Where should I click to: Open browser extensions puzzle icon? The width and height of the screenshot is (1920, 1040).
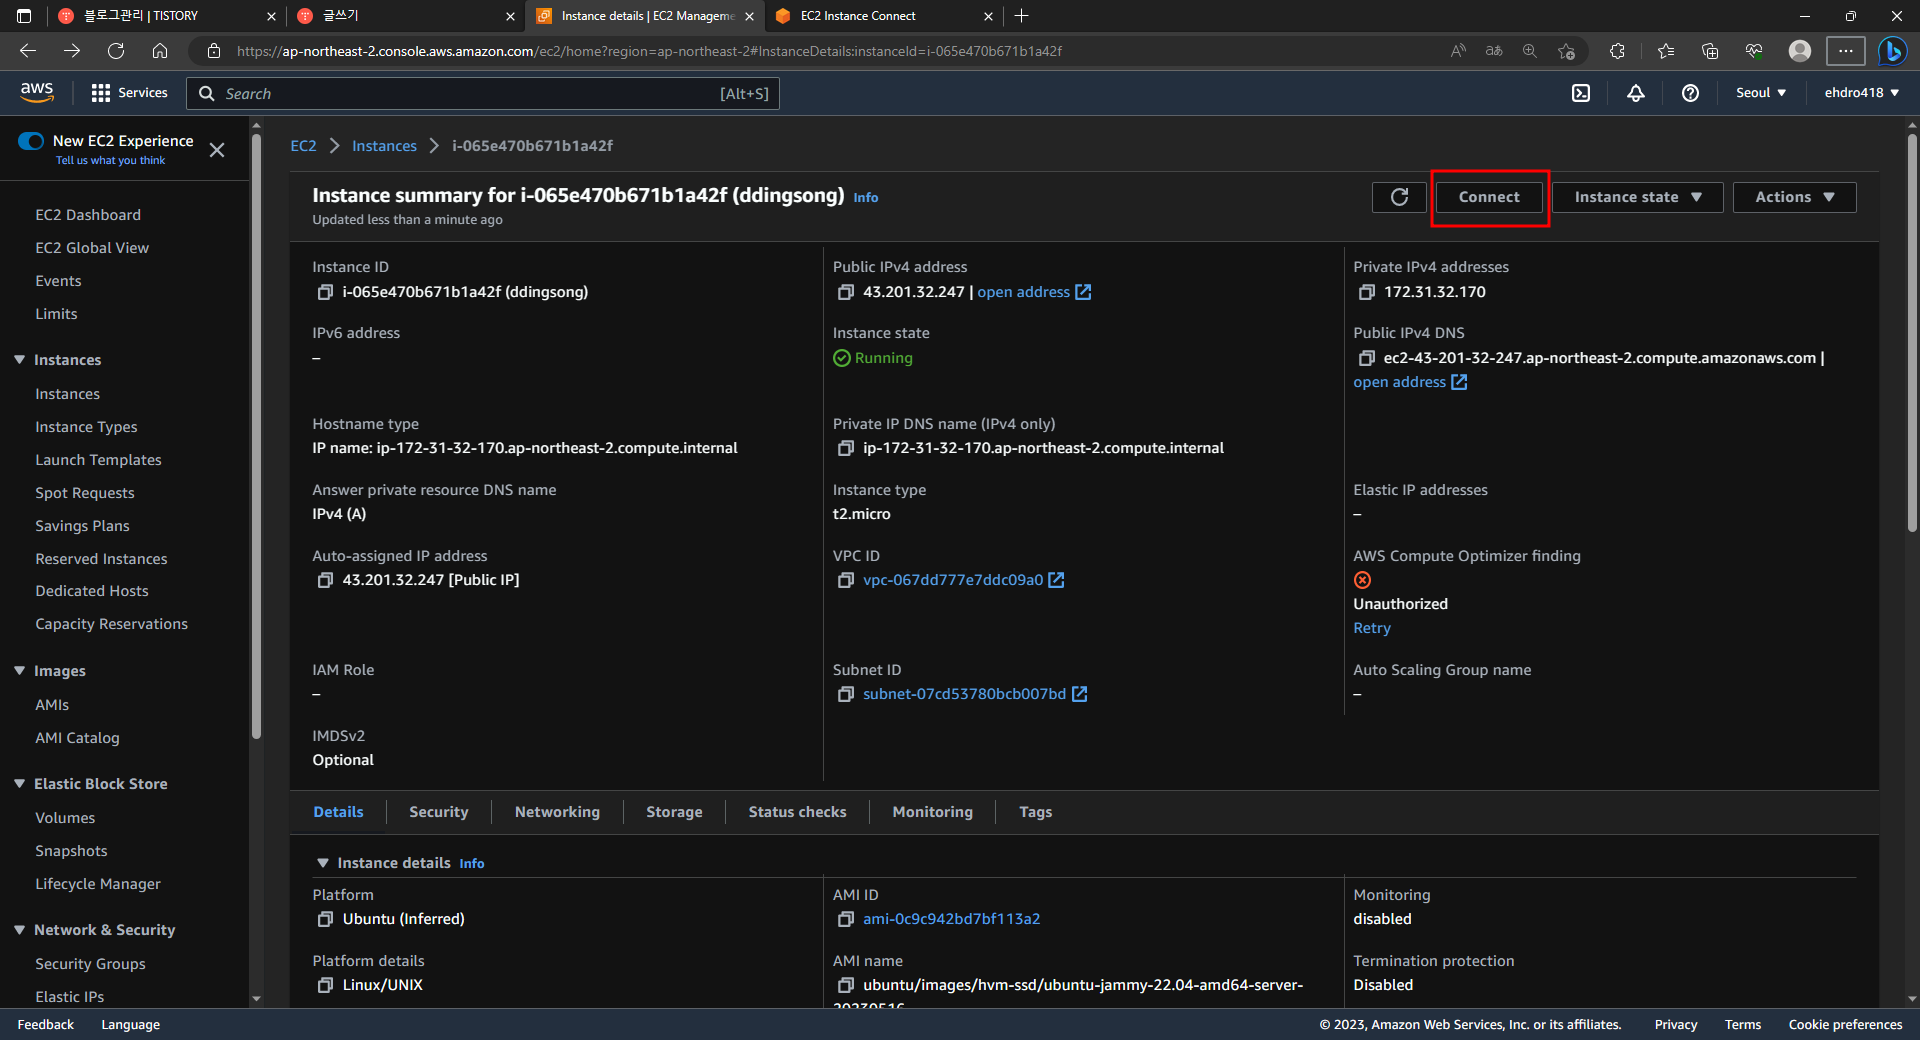click(x=1617, y=51)
